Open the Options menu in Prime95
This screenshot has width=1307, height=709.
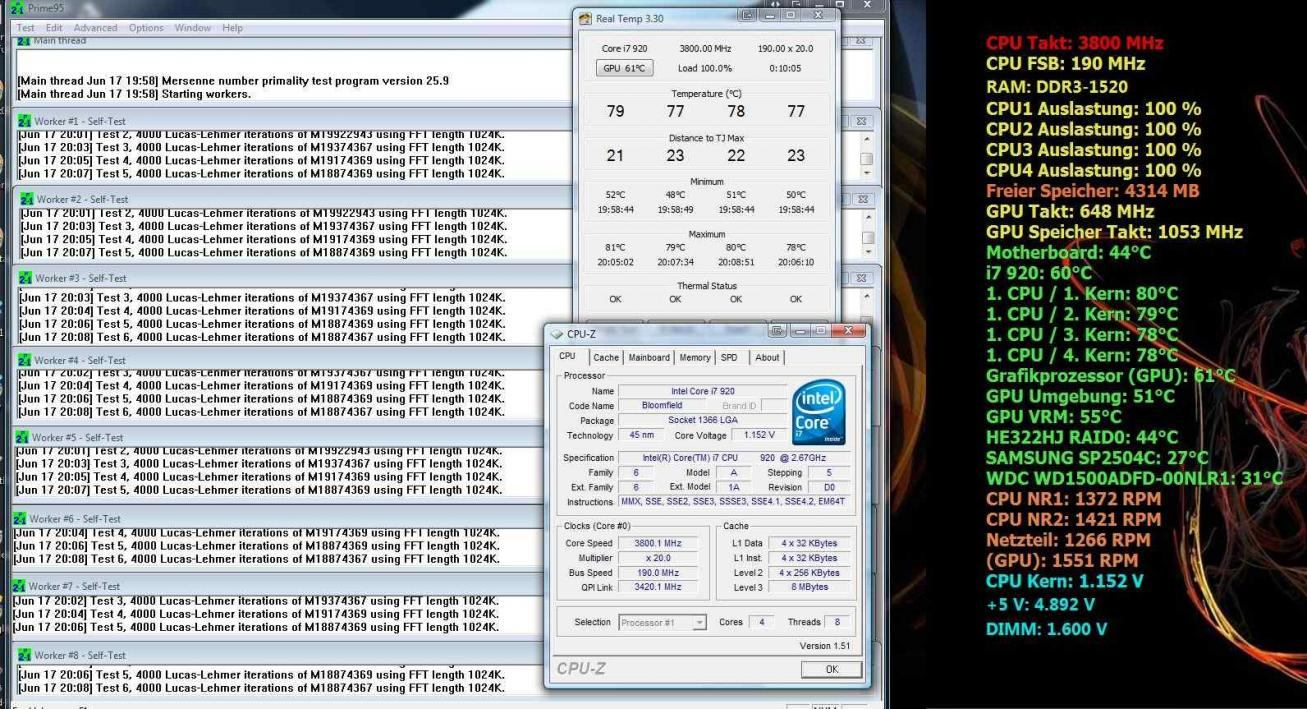[x=146, y=28]
